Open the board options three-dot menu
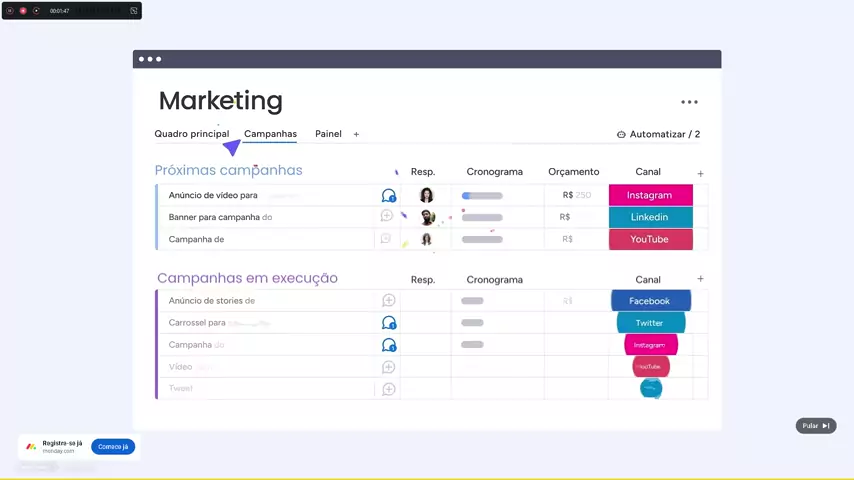The width and height of the screenshot is (854, 480). (x=689, y=102)
